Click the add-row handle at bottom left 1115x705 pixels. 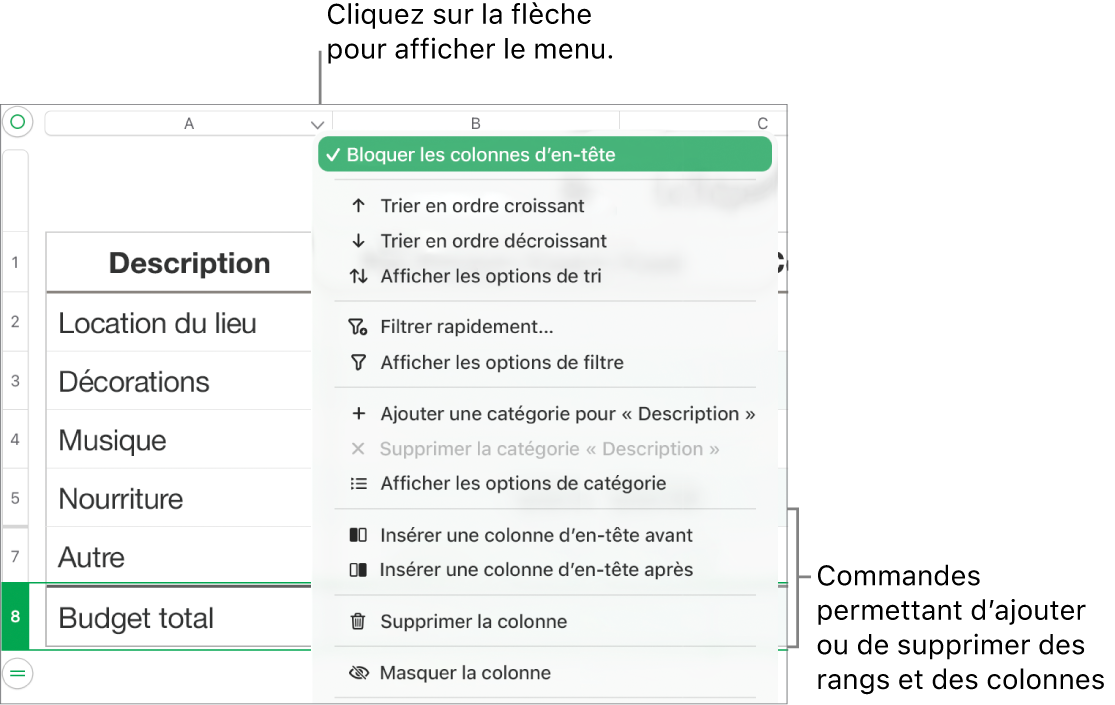[x=17, y=673]
